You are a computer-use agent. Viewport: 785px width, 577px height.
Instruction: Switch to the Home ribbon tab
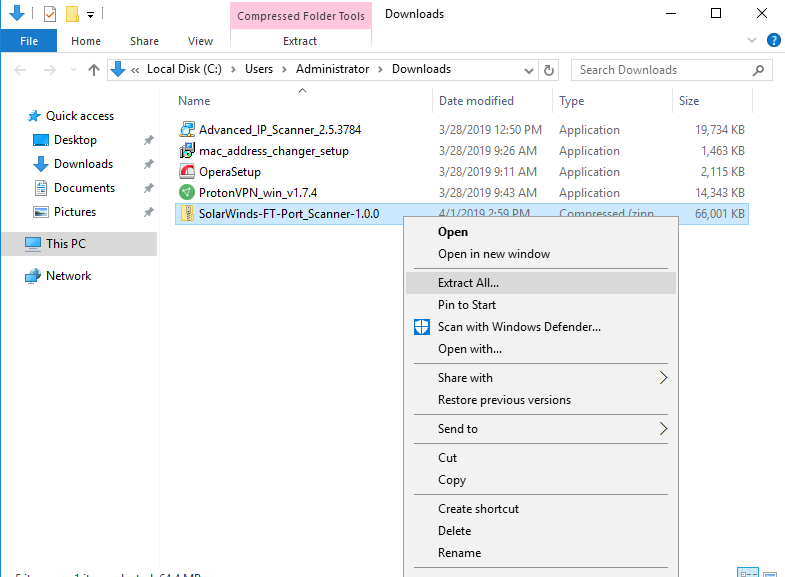tap(86, 41)
